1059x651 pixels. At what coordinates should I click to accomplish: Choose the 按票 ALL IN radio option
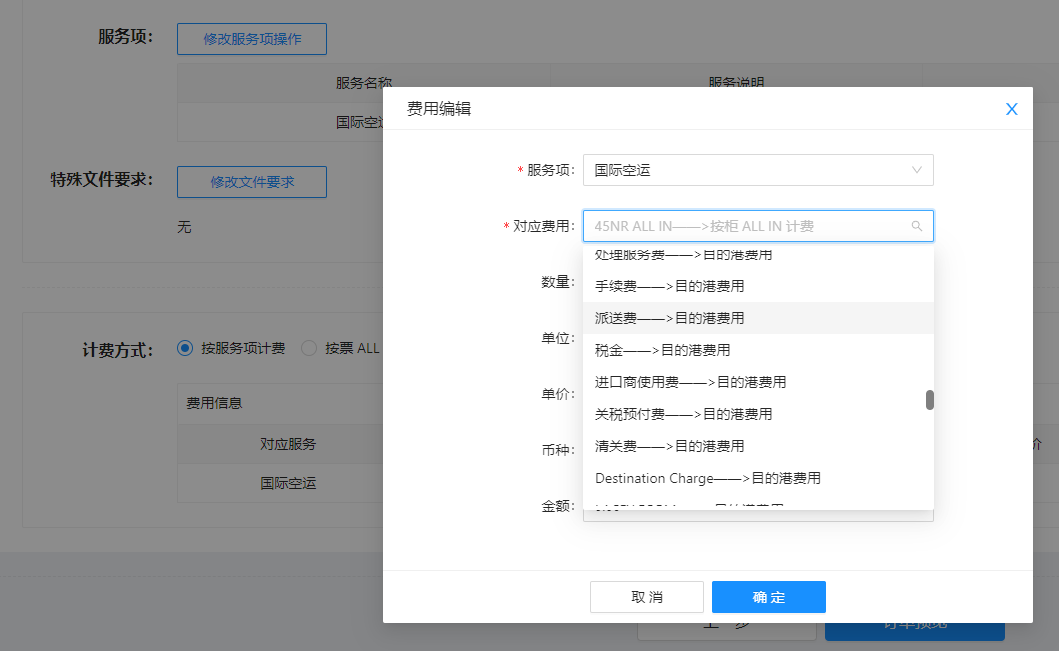[309, 348]
